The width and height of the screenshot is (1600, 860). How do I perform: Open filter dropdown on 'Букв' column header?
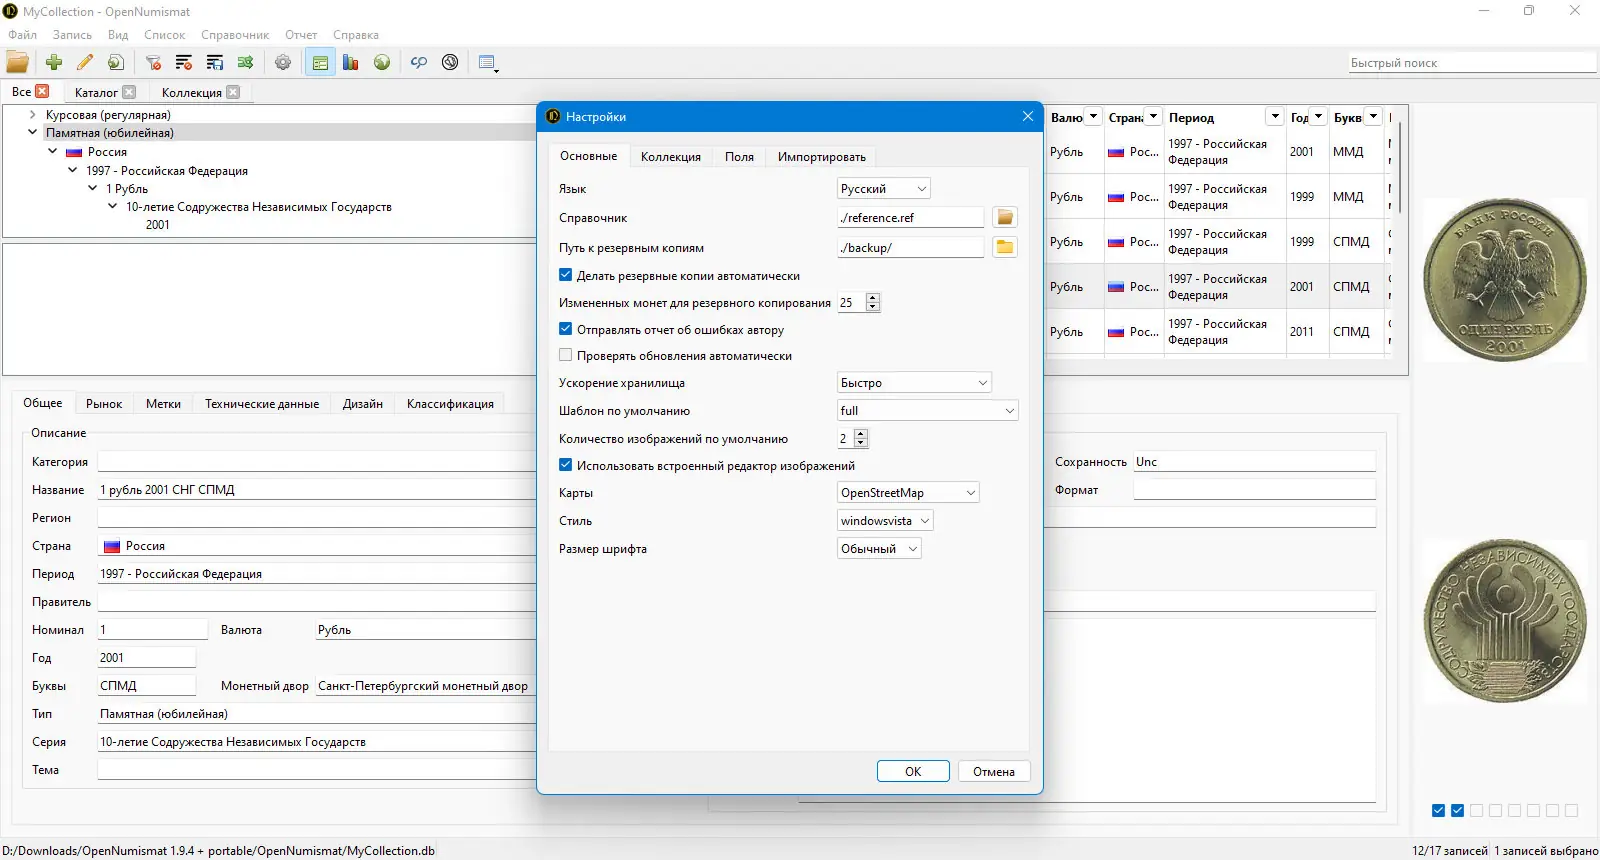[x=1373, y=117]
